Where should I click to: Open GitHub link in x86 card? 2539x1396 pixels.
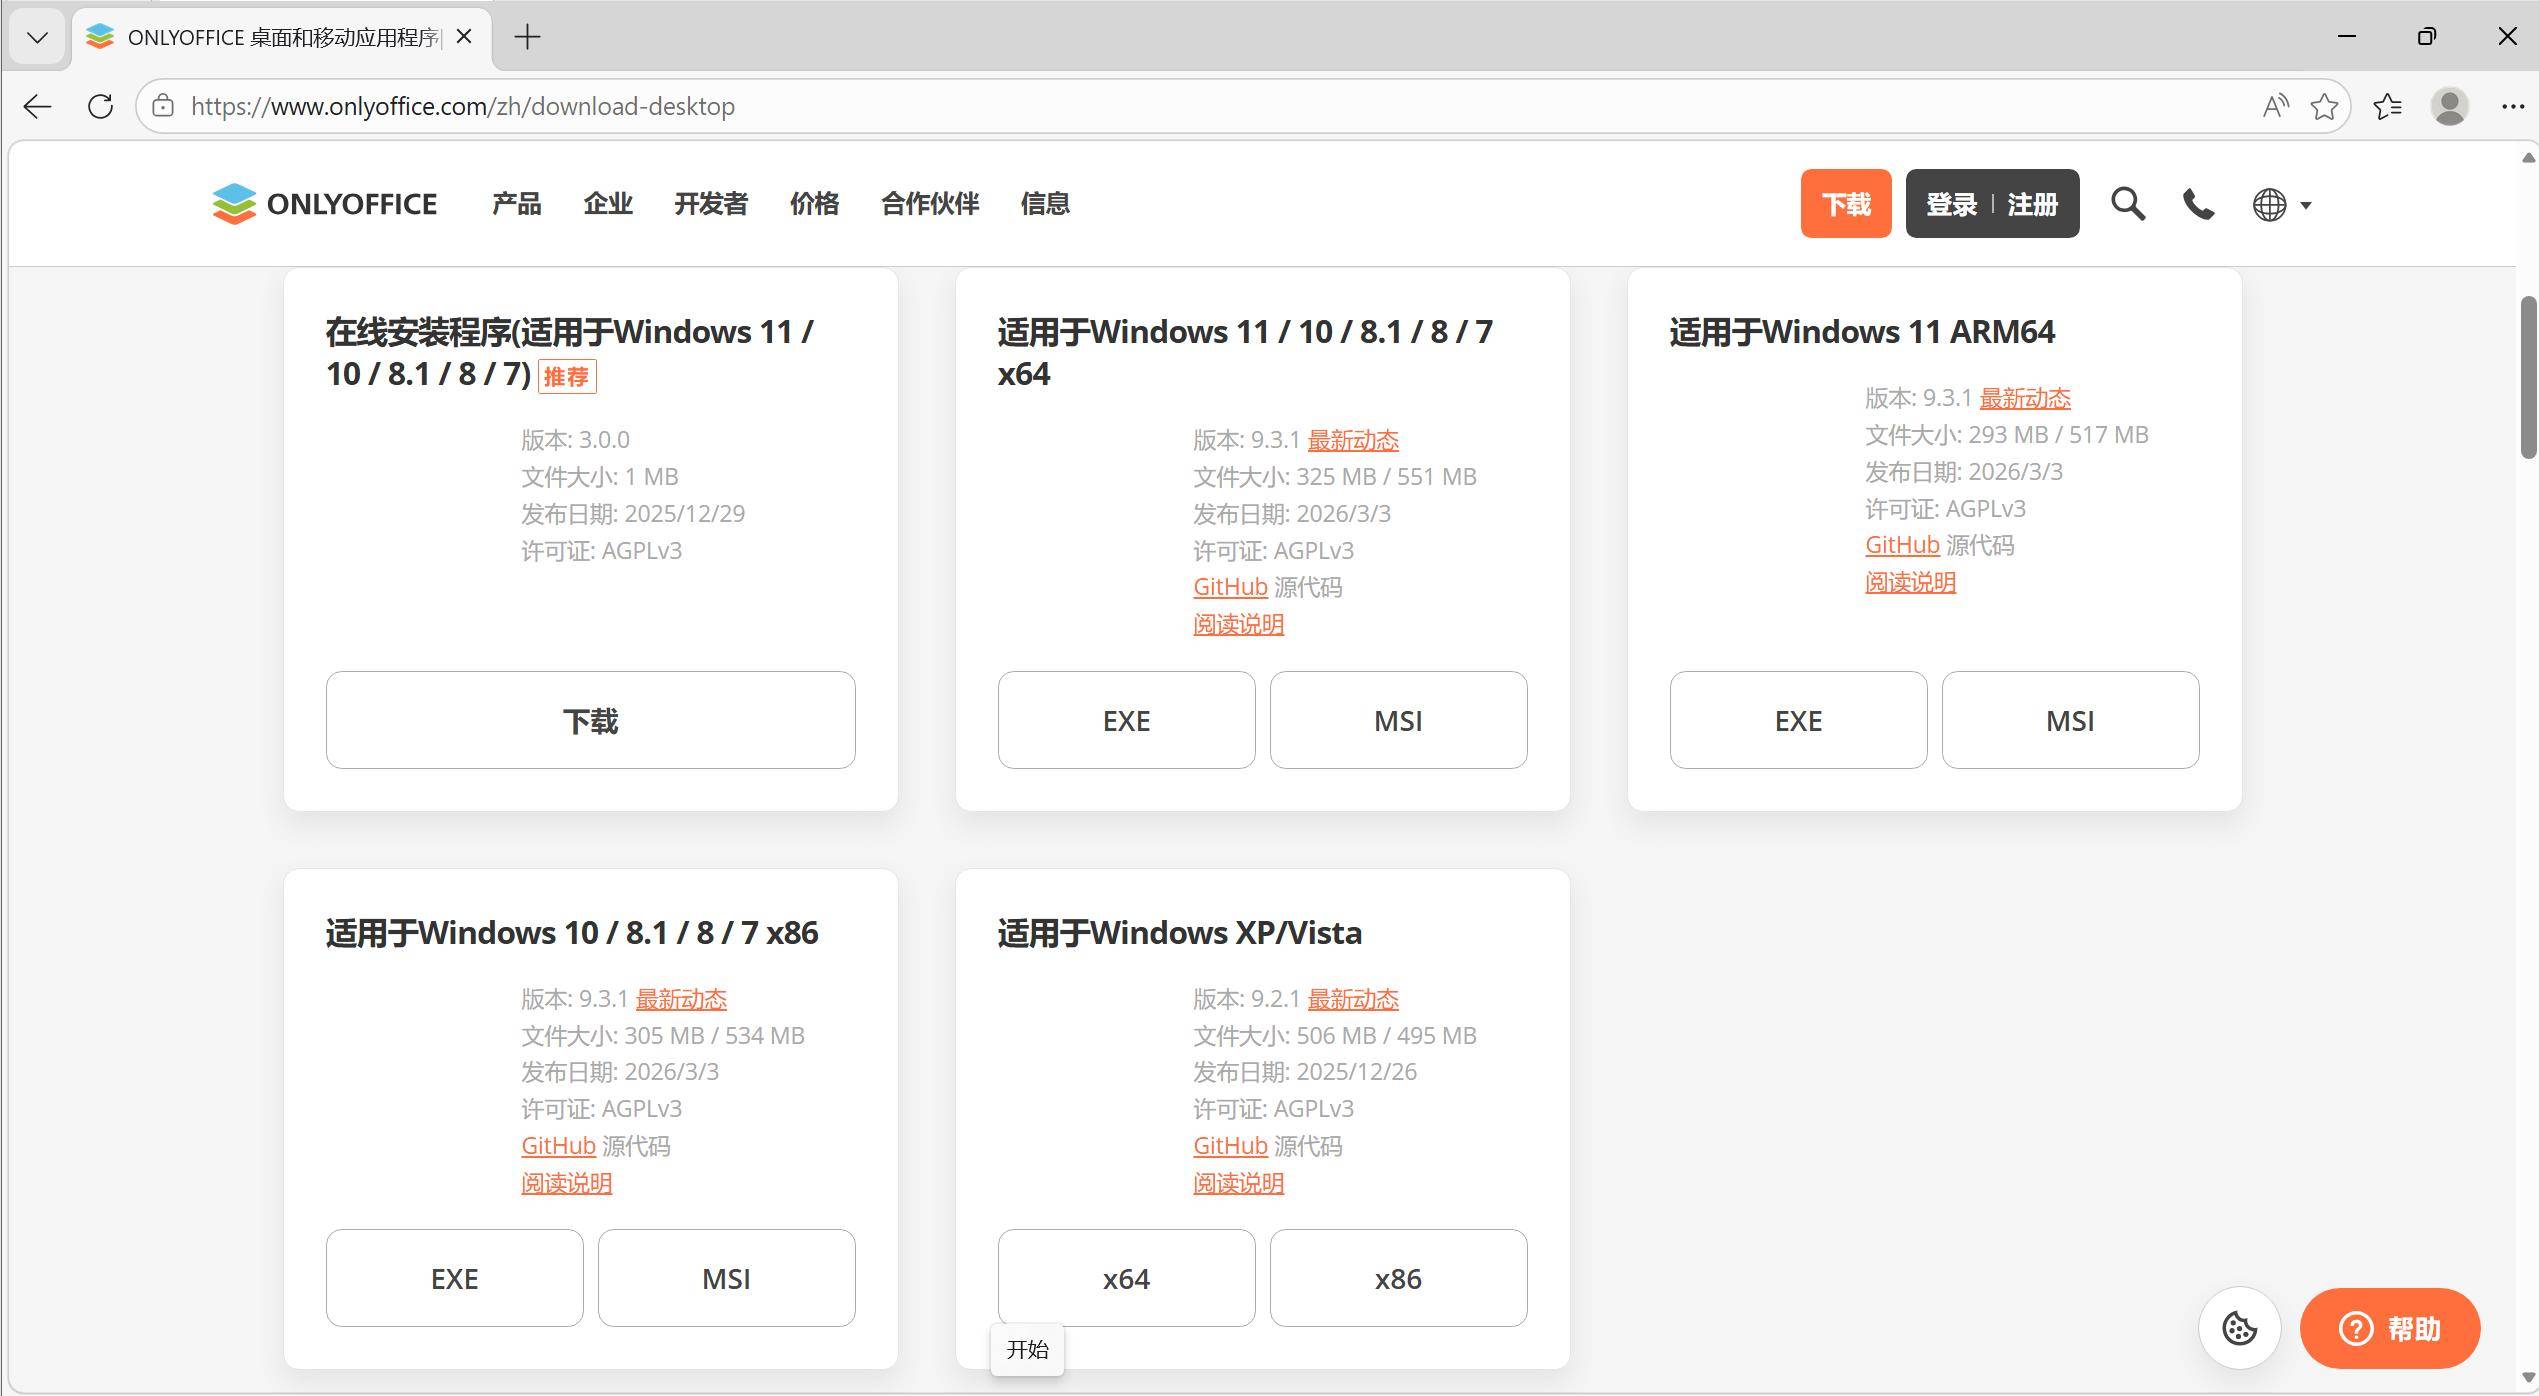(x=558, y=1146)
